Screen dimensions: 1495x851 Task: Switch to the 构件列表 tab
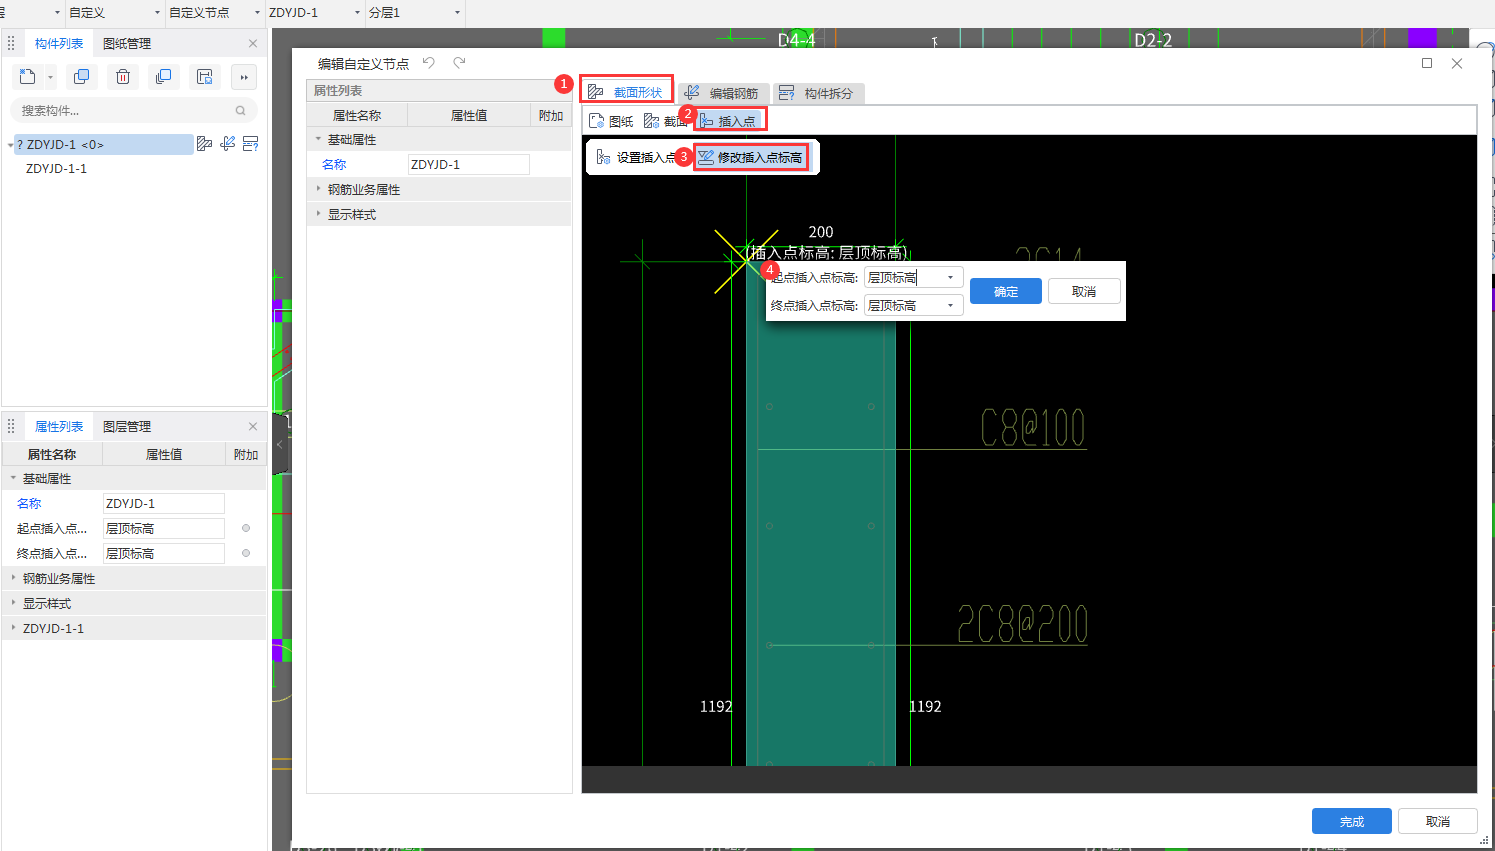point(59,44)
